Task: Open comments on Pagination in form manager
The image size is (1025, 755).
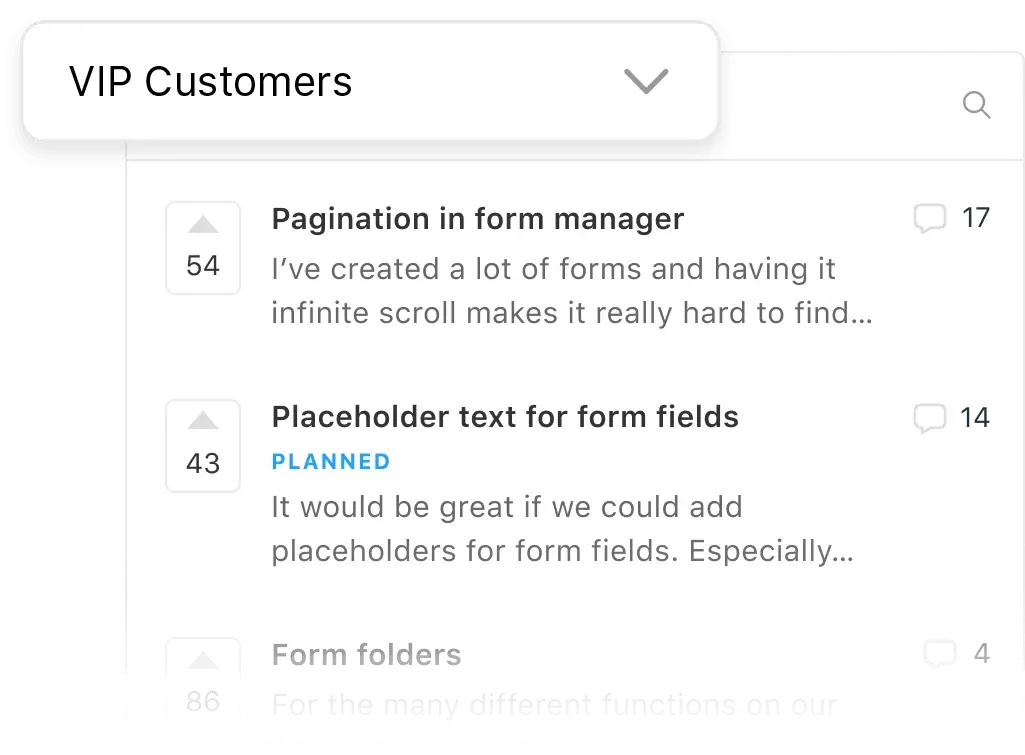Action: tap(930, 218)
